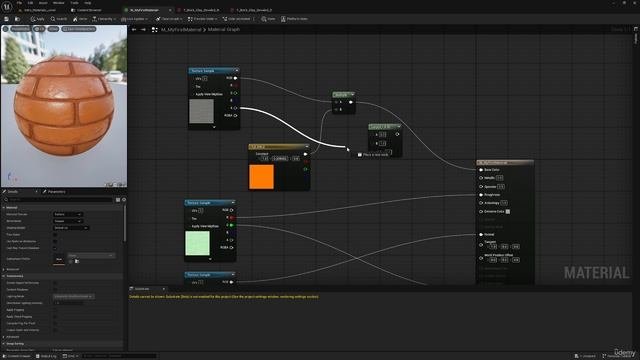Screen dimensions: 640x360
Task: Click the Lit view mode button
Action: pos(40,29)
